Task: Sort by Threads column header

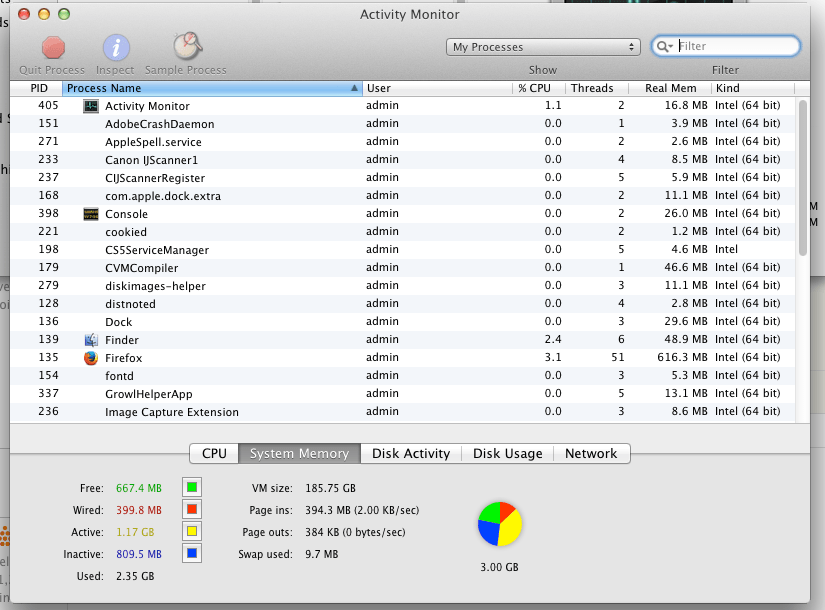Action: pos(596,88)
